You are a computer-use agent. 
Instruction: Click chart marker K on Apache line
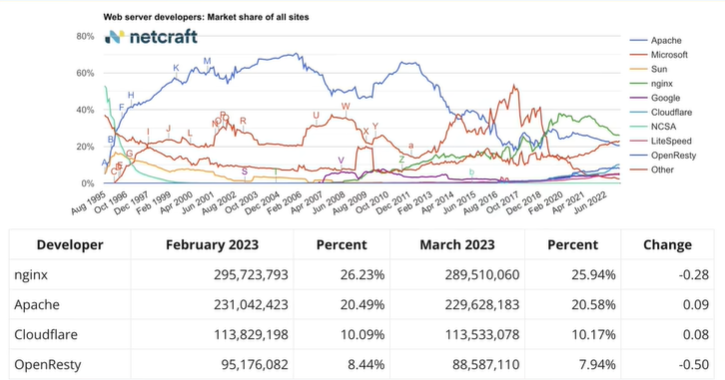click(x=176, y=68)
